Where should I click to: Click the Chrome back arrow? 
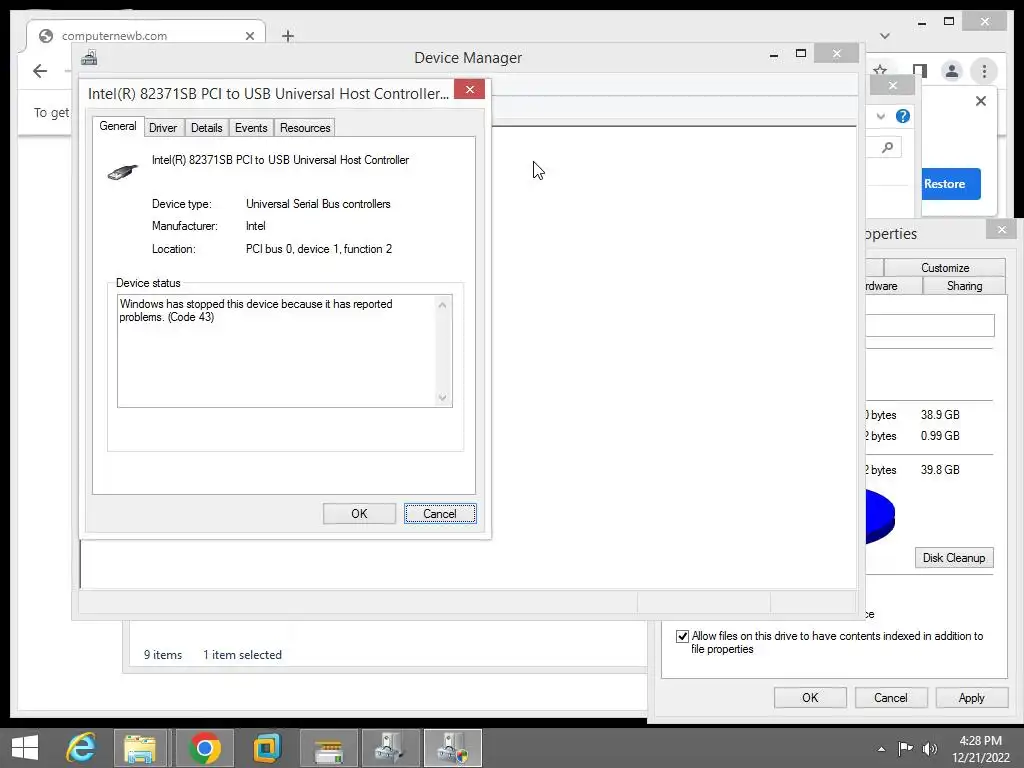[x=40, y=71]
